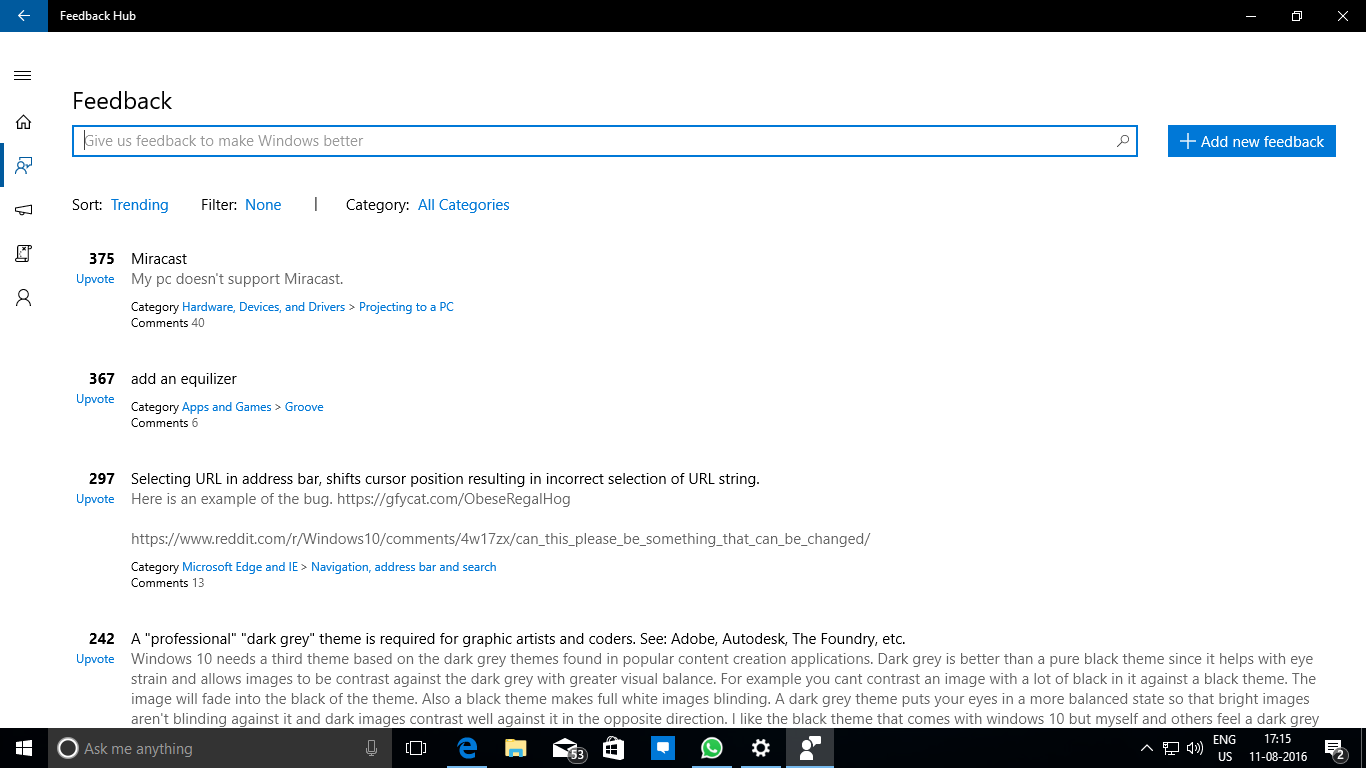Open the Sort Trending dropdown
The height and width of the screenshot is (768, 1366).
(139, 205)
